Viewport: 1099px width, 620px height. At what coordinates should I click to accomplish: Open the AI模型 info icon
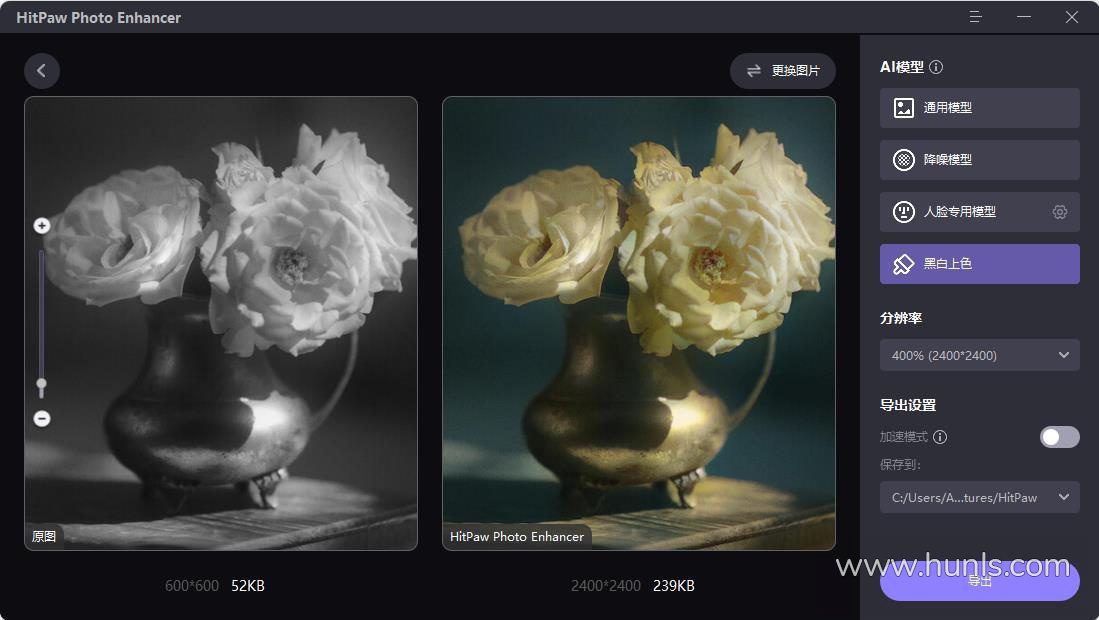click(936, 67)
